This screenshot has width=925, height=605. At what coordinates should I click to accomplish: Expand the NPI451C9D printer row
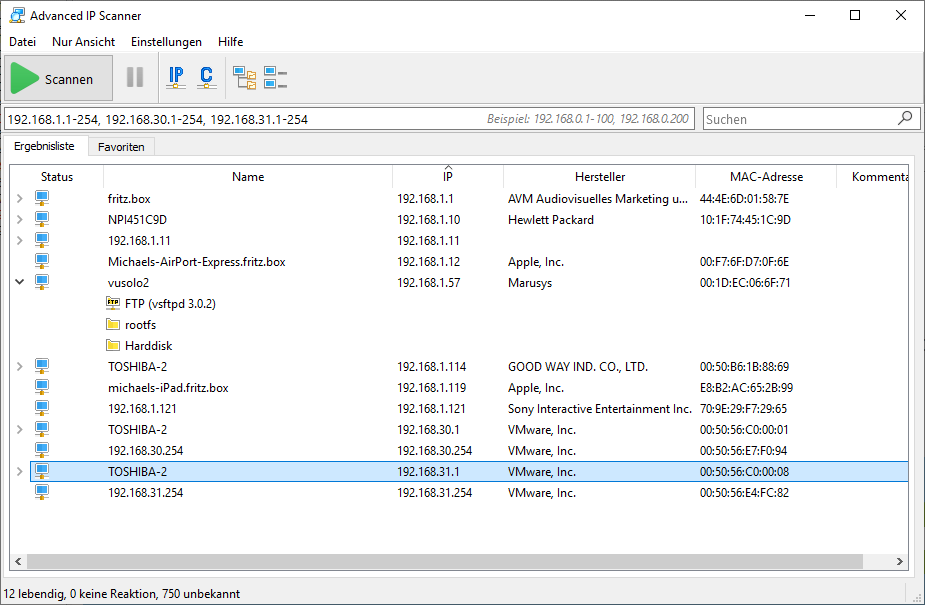20,220
